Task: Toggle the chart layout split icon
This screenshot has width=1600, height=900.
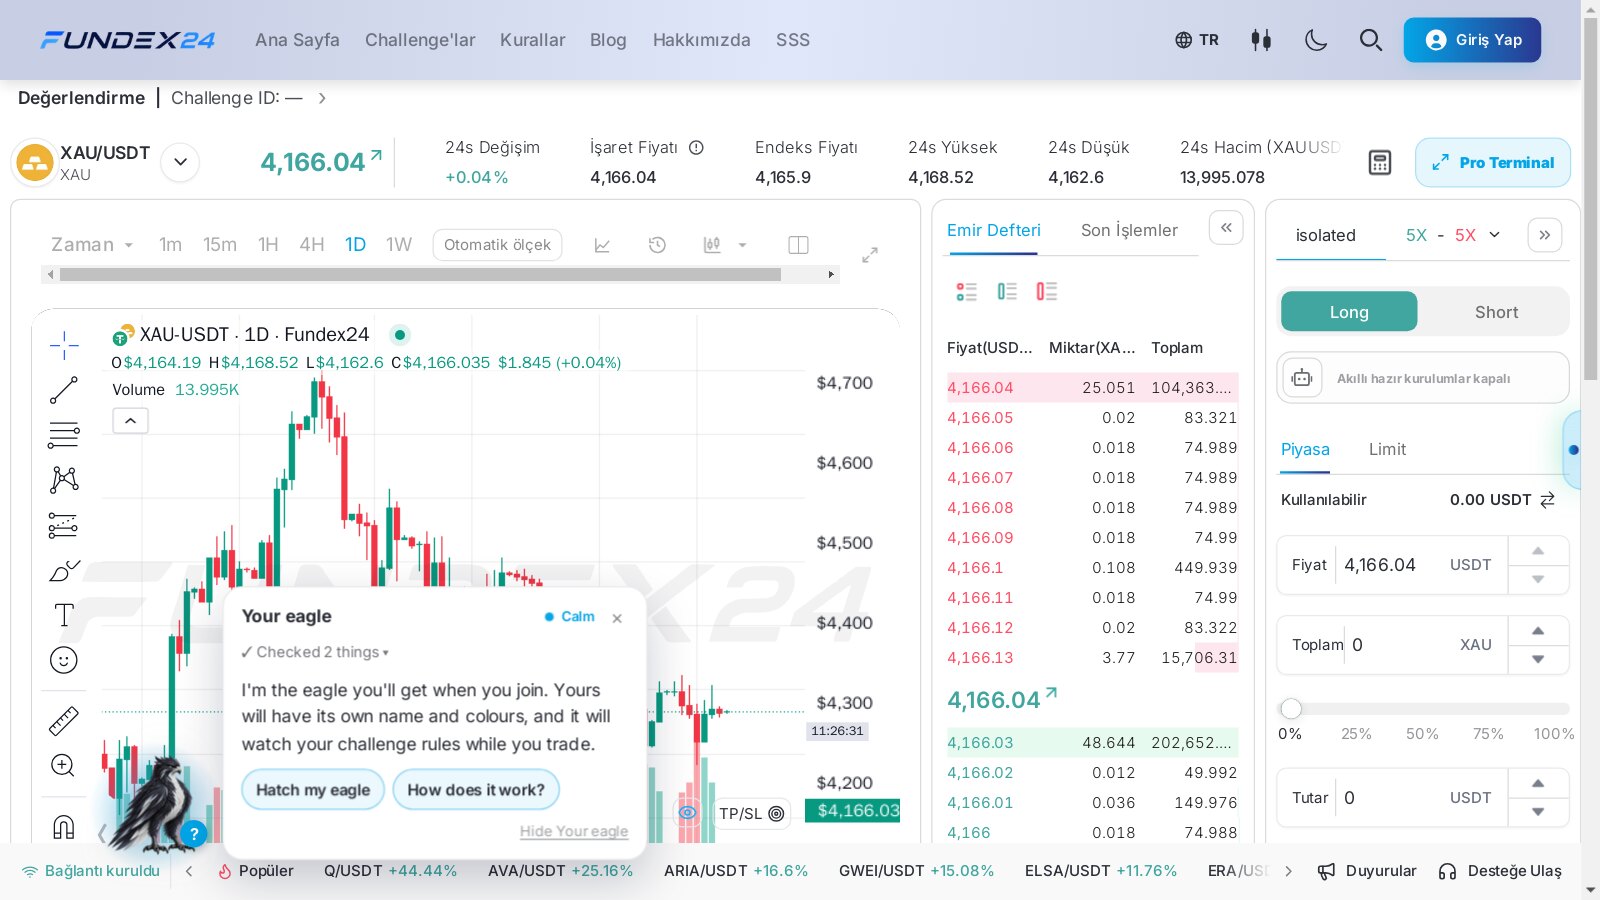Action: [x=798, y=245]
